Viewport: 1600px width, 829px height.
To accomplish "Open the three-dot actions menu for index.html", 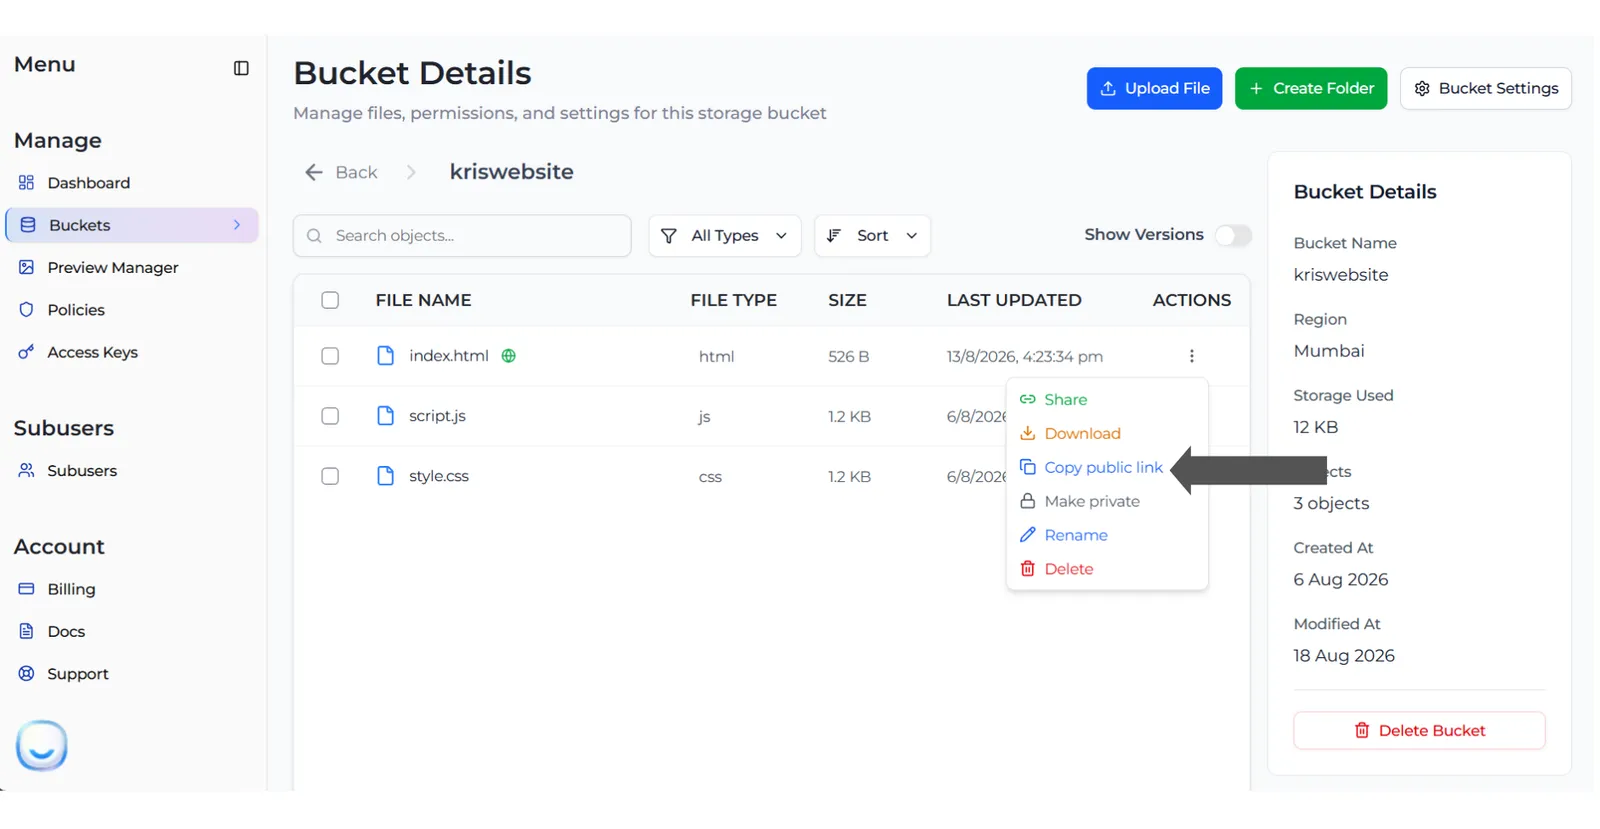I will coord(1191,356).
